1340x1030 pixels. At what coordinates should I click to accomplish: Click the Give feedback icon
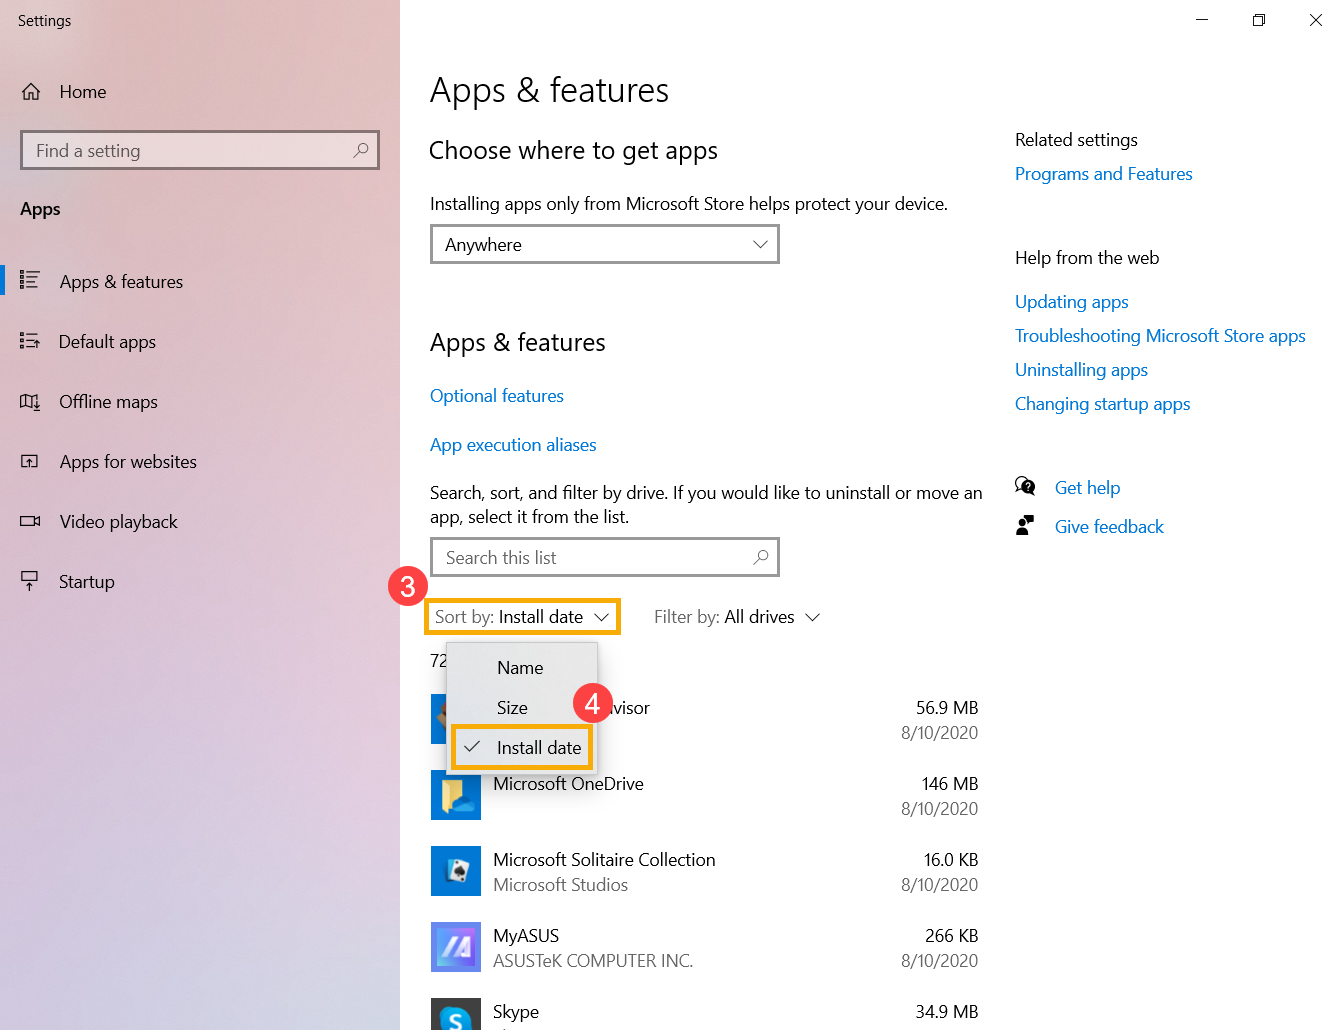coord(1025,524)
